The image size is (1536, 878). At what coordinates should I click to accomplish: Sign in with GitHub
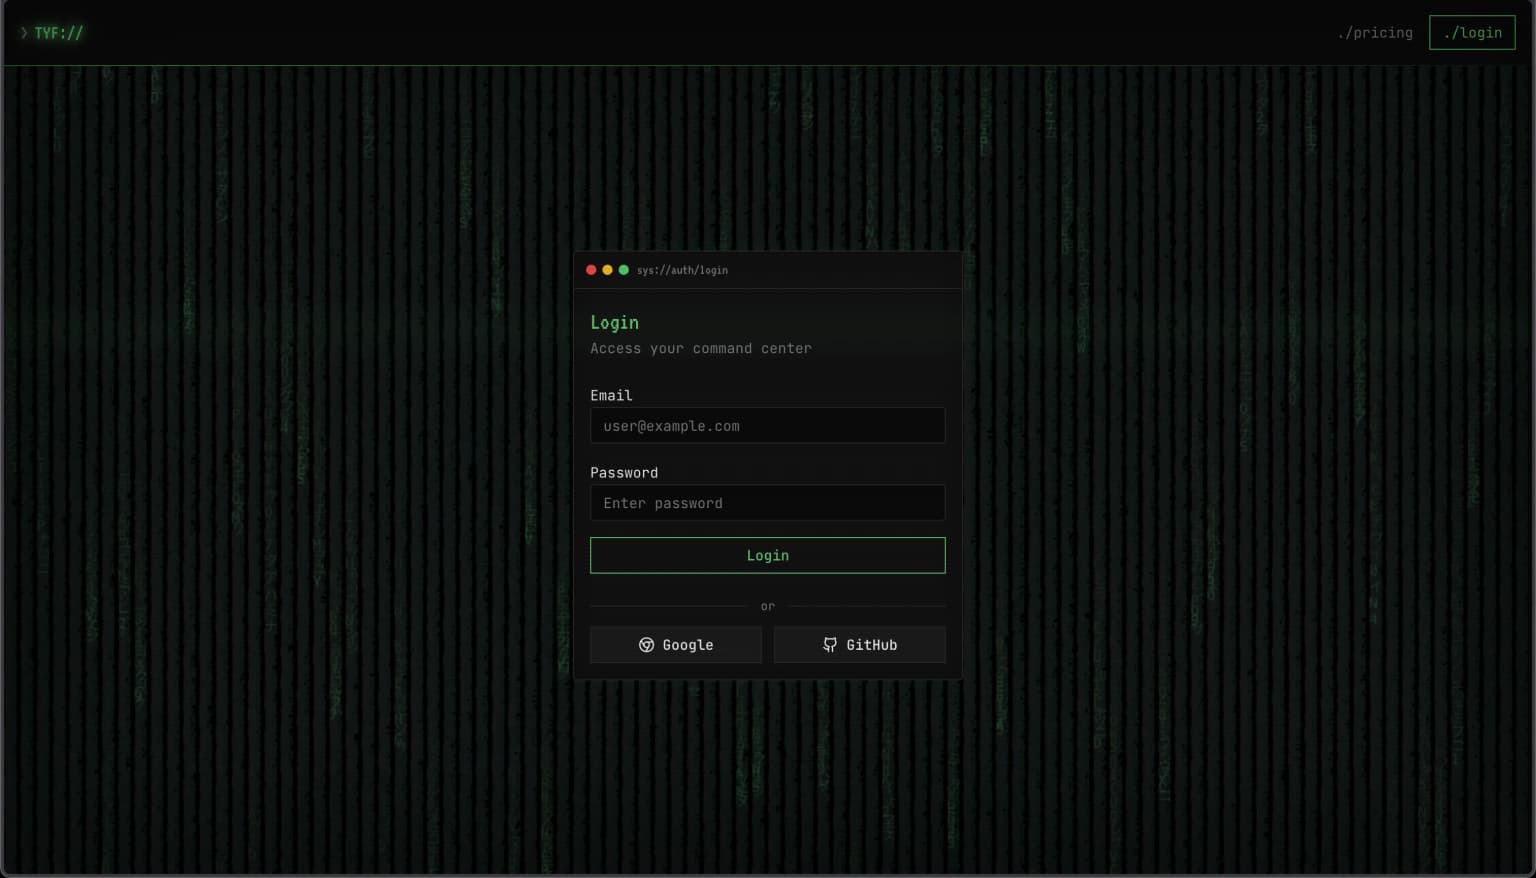(860, 645)
